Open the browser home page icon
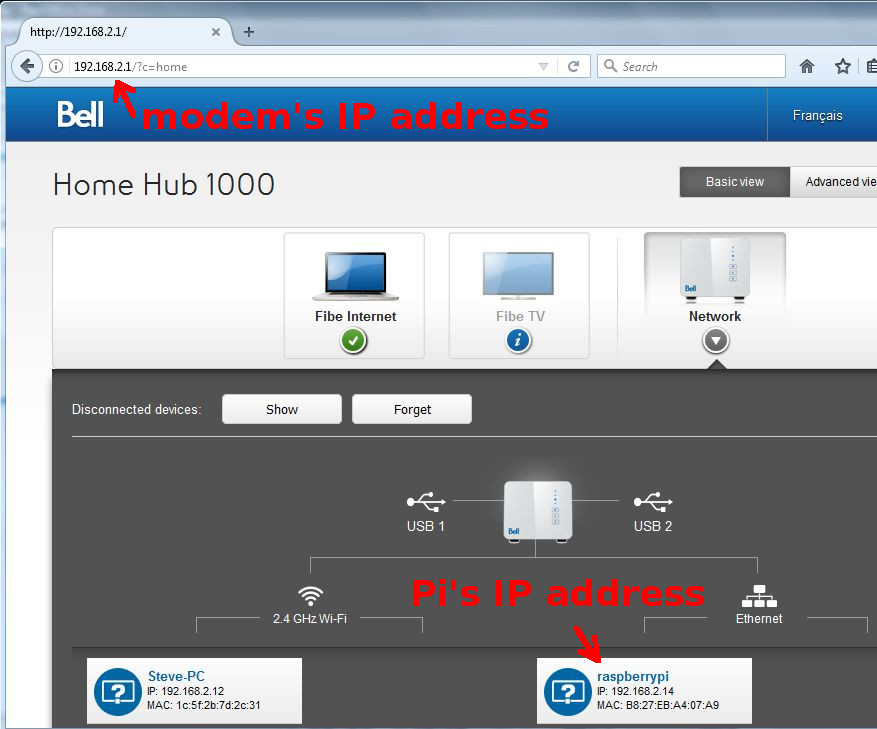 click(807, 67)
